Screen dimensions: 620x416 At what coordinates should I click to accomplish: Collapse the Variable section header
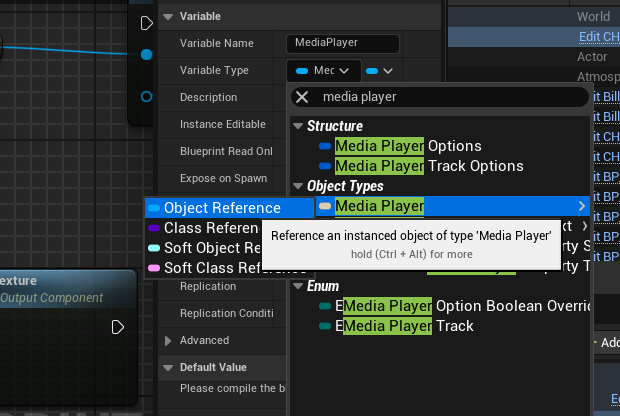(167, 17)
